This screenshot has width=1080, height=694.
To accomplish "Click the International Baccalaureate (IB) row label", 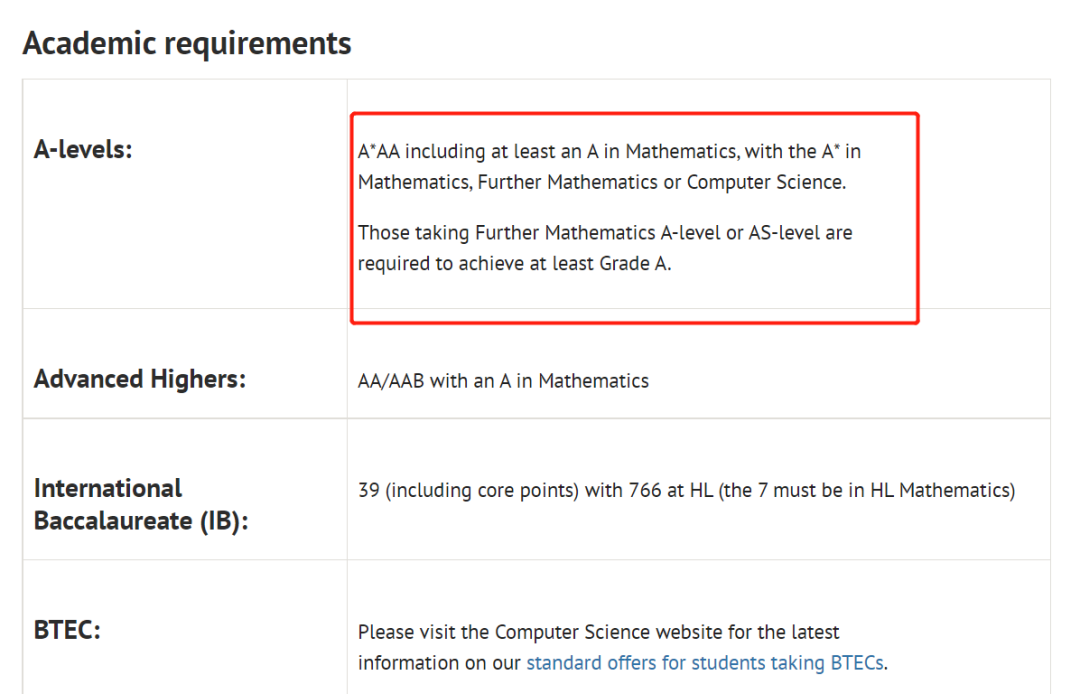I will [x=140, y=504].
